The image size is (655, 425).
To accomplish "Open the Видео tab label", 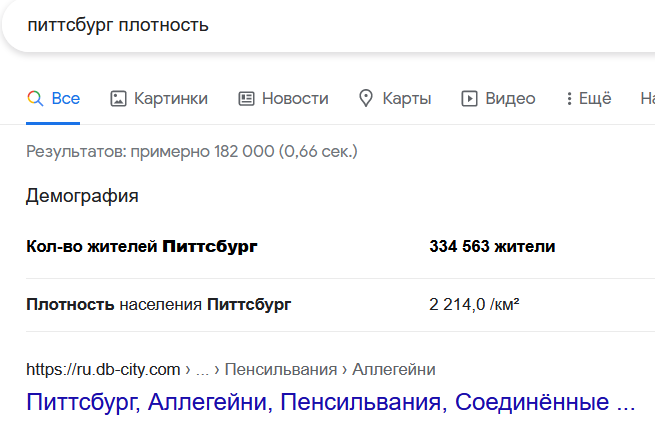I will pos(510,99).
